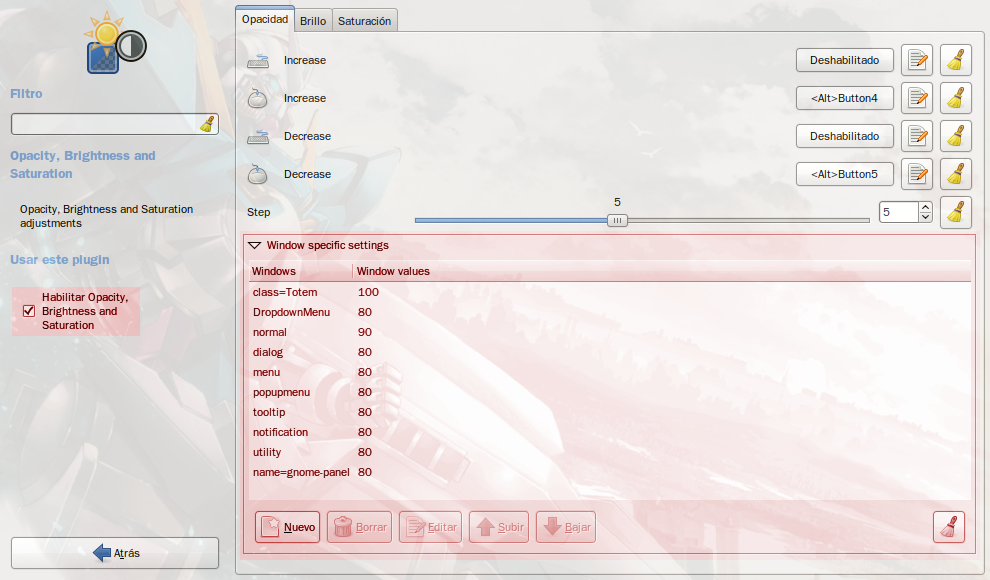Switch to the Brillo tab
Image resolution: width=990 pixels, height=580 pixels.
[313, 20]
